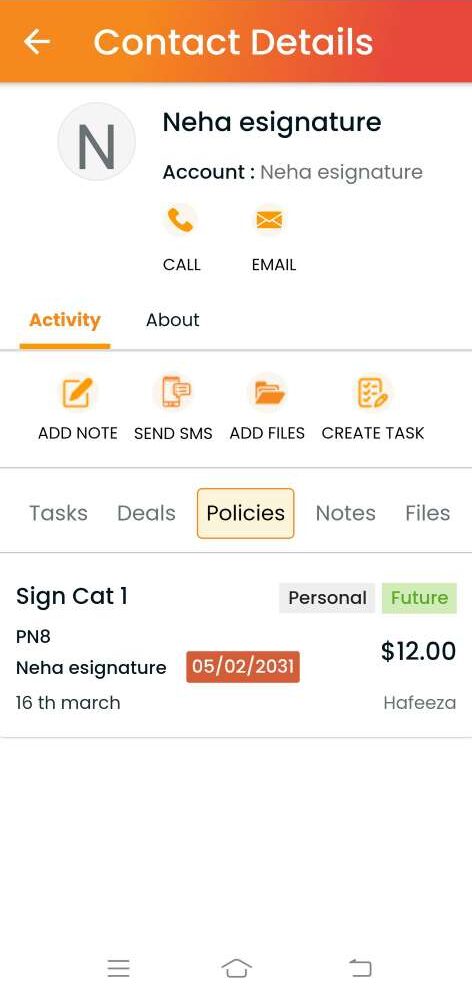Tap the SEND SMS phone icon
The height and width of the screenshot is (995, 472).
pyautogui.click(x=173, y=392)
